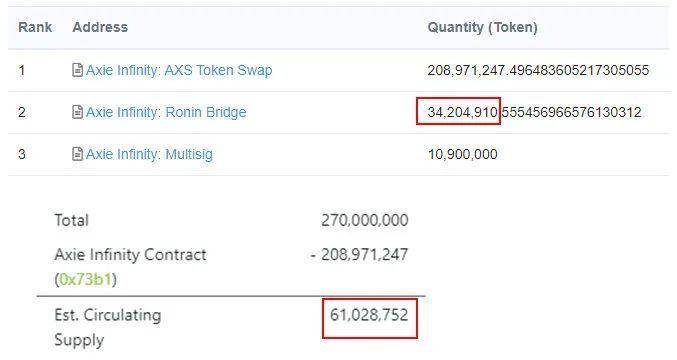This screenshot has height=360, width=677.
Task: Click the minus 208,971,247 contract figure
Action: 359,255
